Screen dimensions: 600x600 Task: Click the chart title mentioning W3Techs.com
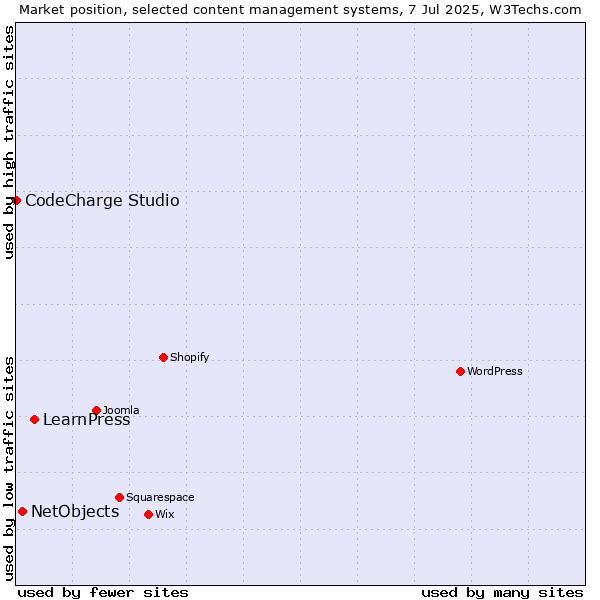point(300,10)
